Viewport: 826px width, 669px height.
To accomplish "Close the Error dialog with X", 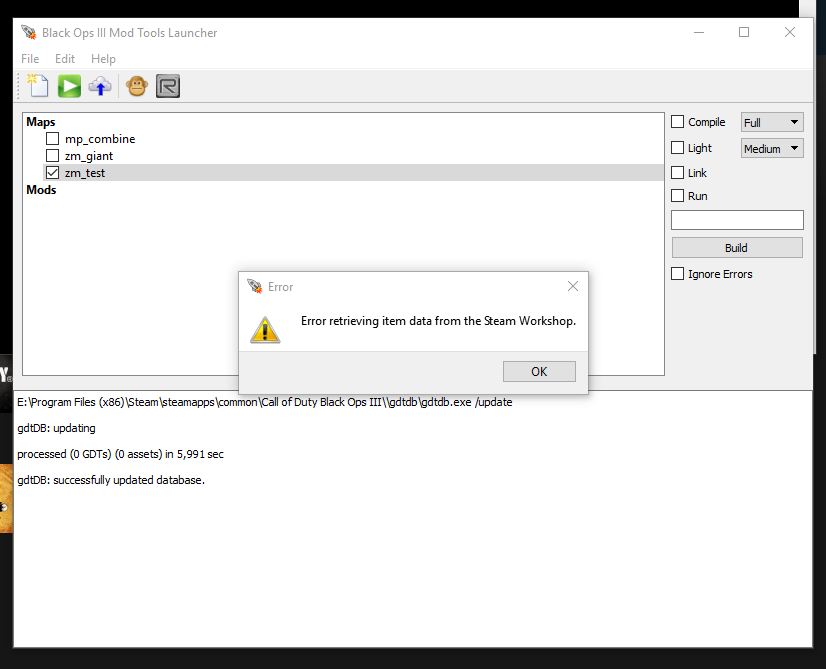I will click(x=573, y=286).
